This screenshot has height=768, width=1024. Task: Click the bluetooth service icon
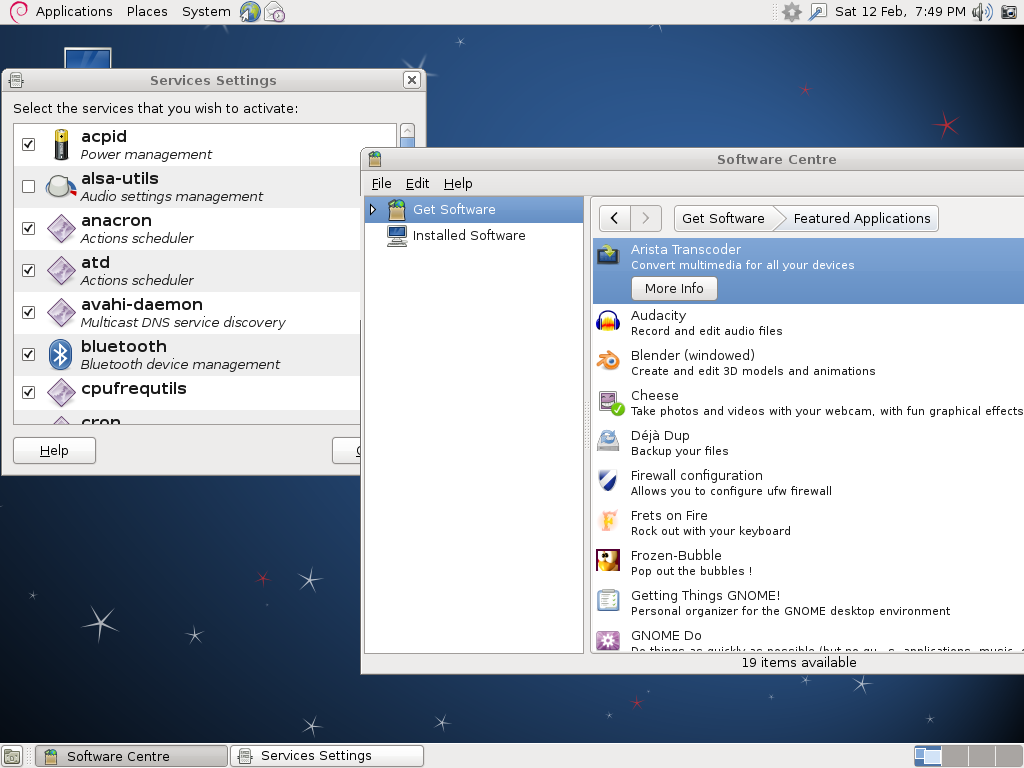tap(61, 355)
